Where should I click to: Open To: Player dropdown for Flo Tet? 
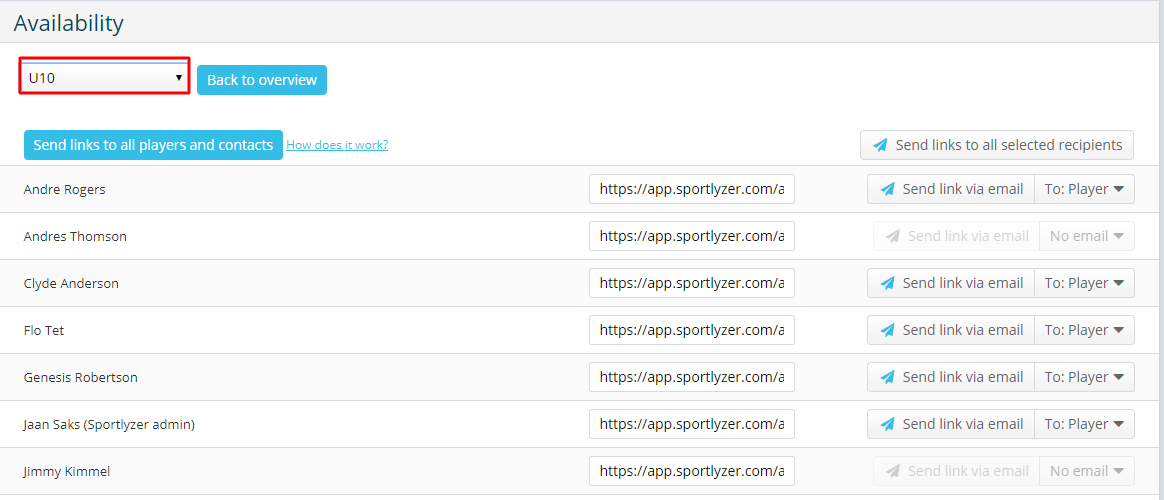[1084, 330]
